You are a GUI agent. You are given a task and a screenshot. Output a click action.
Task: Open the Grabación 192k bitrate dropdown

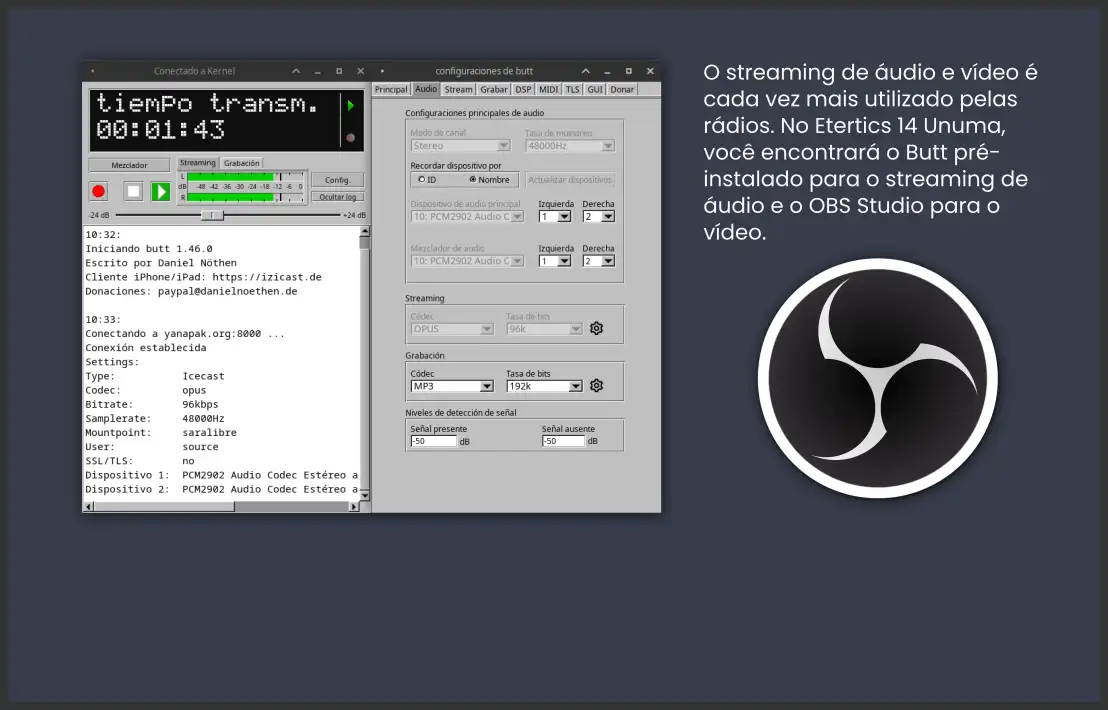[544, 386]
